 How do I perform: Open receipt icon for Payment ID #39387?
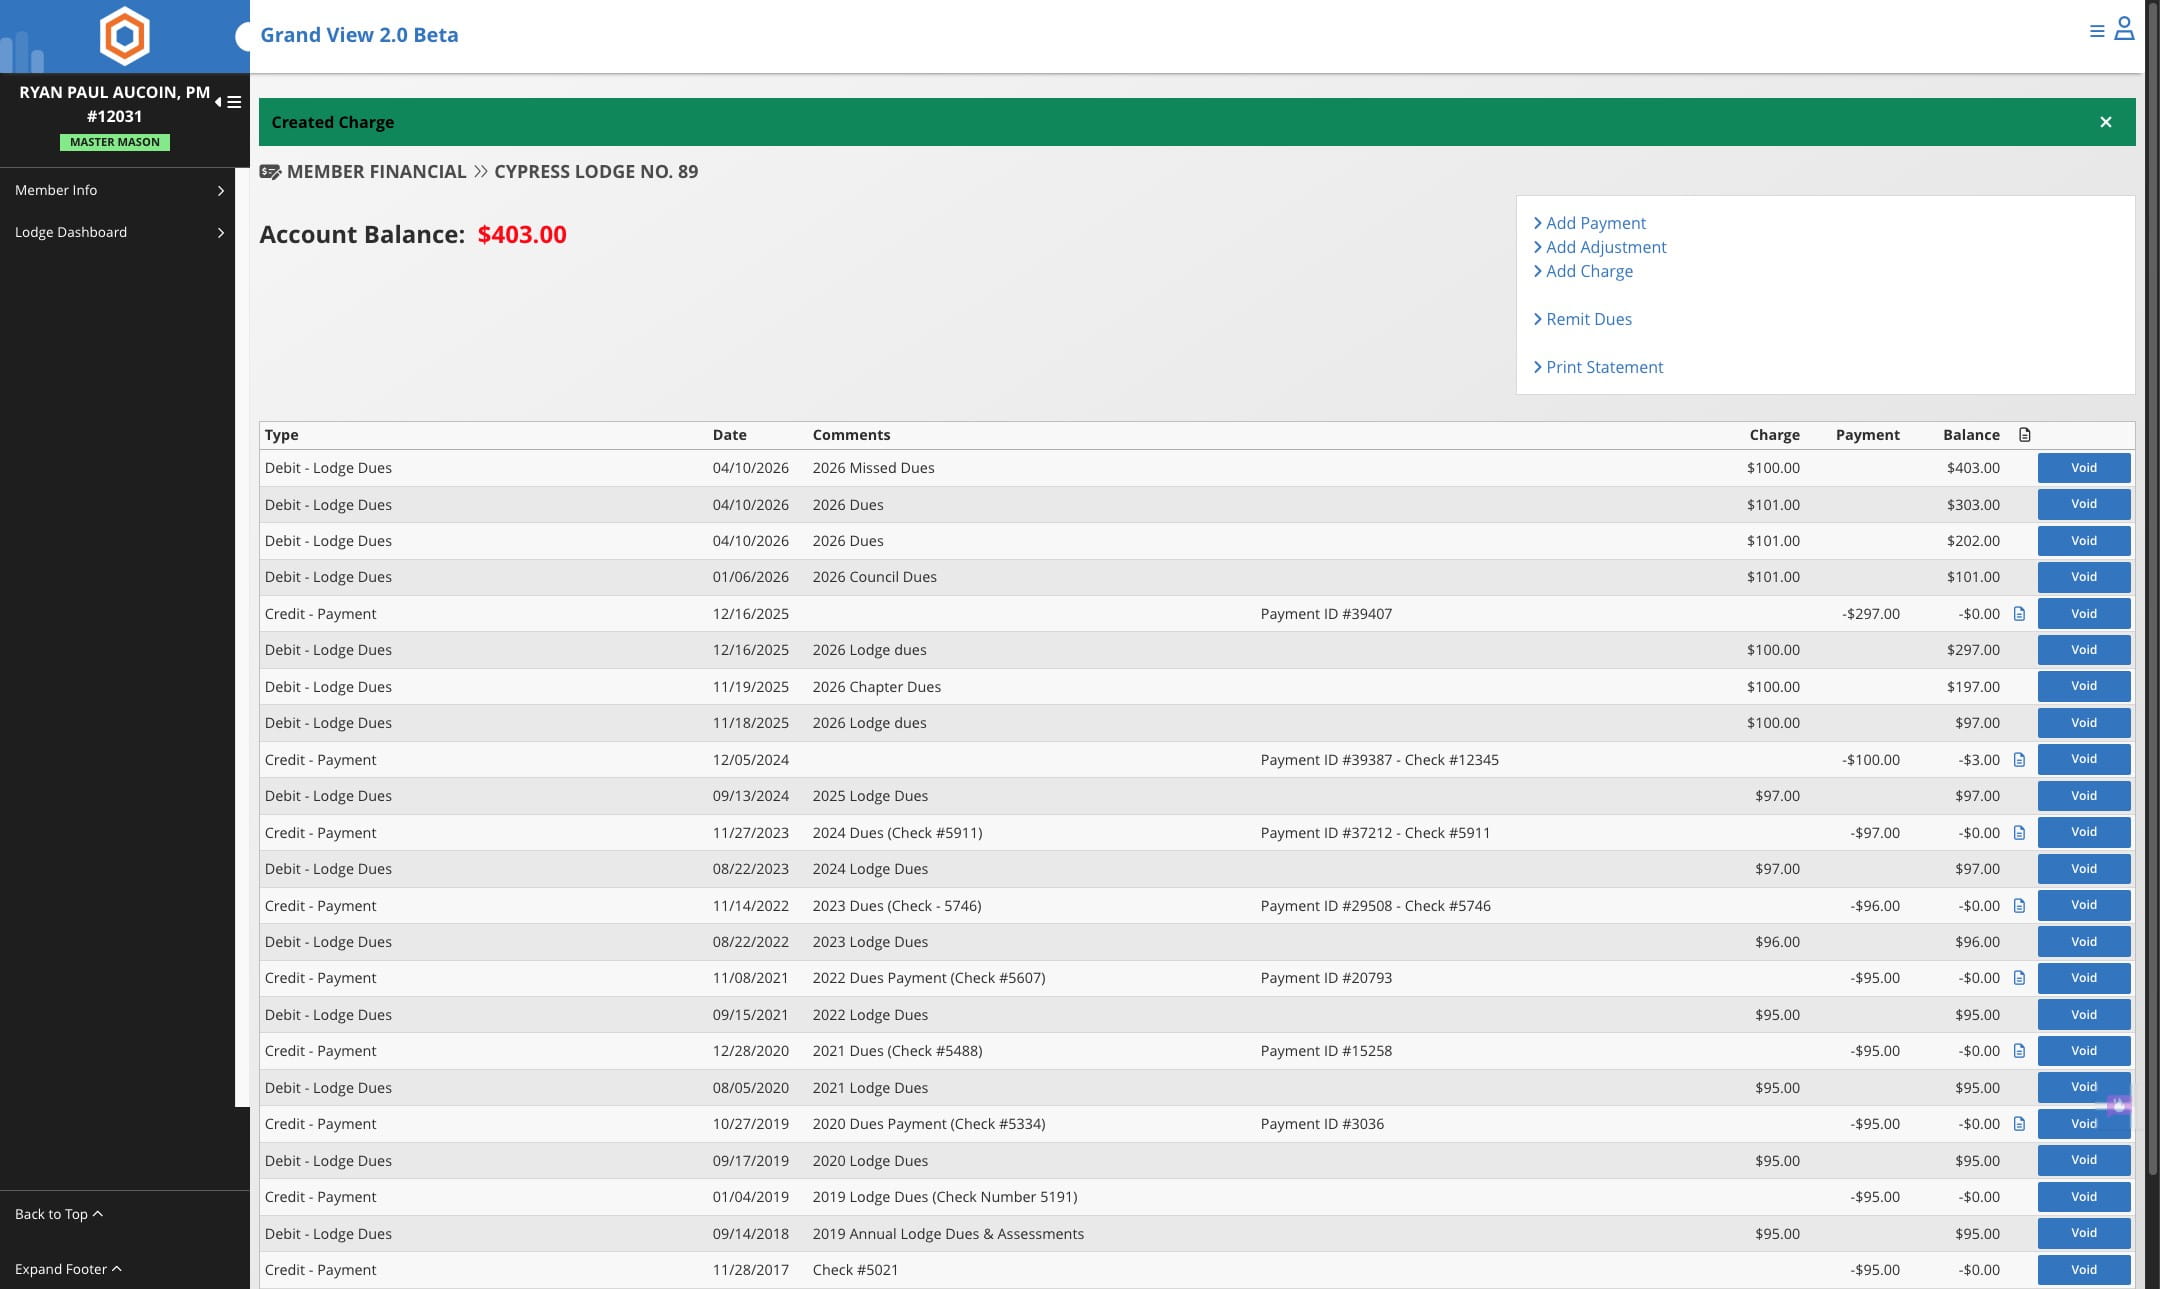[x=2019, y=760]
